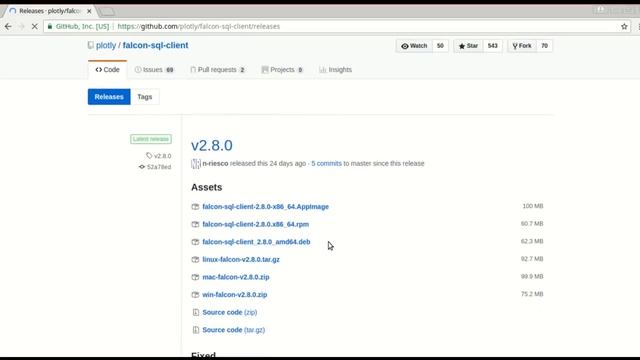This screenshot has width=640, height=360.
Task: Open the falcon-sql-client repository link
Action: [156, 45]
